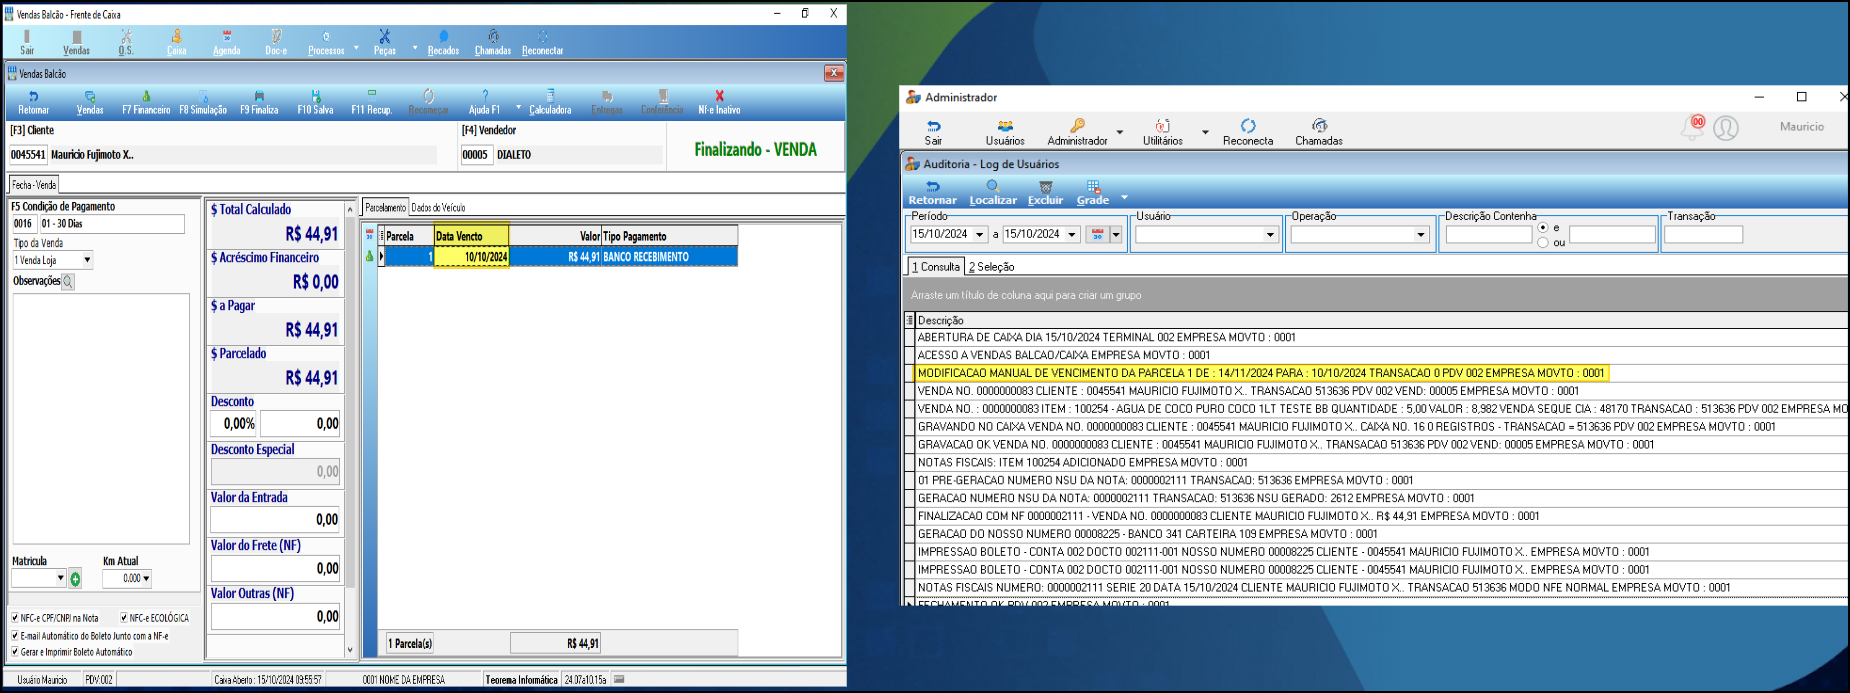Open Processos in the top toolbar
The width and height of the screenshot is (1850, 693).
pos(326,42)
